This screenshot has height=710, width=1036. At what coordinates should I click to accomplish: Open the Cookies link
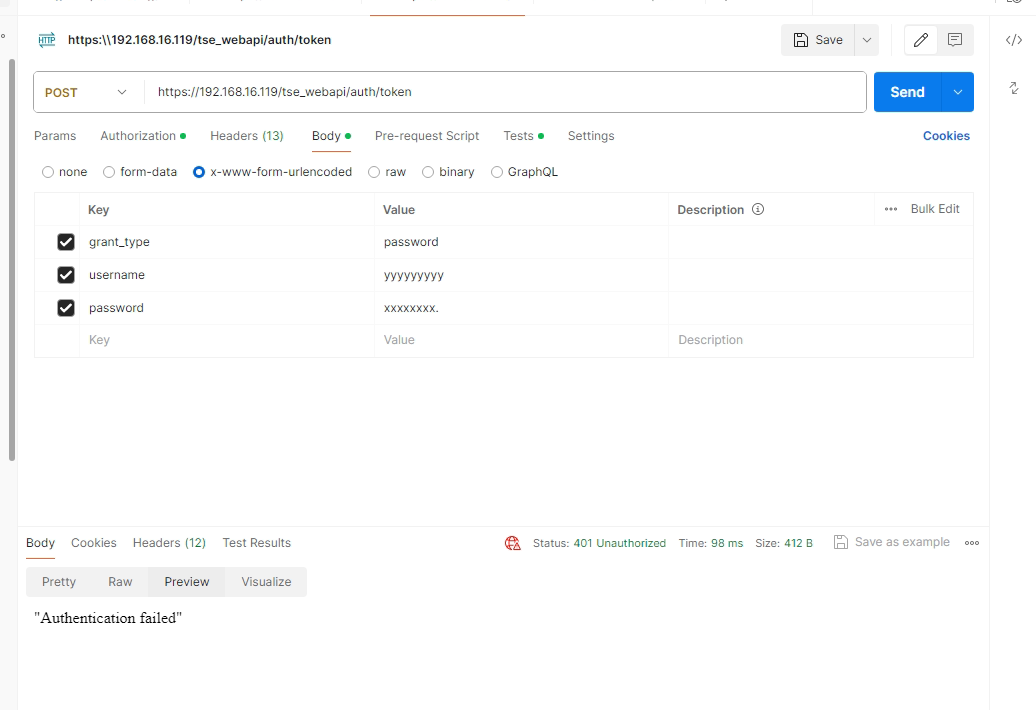(946, 136)
